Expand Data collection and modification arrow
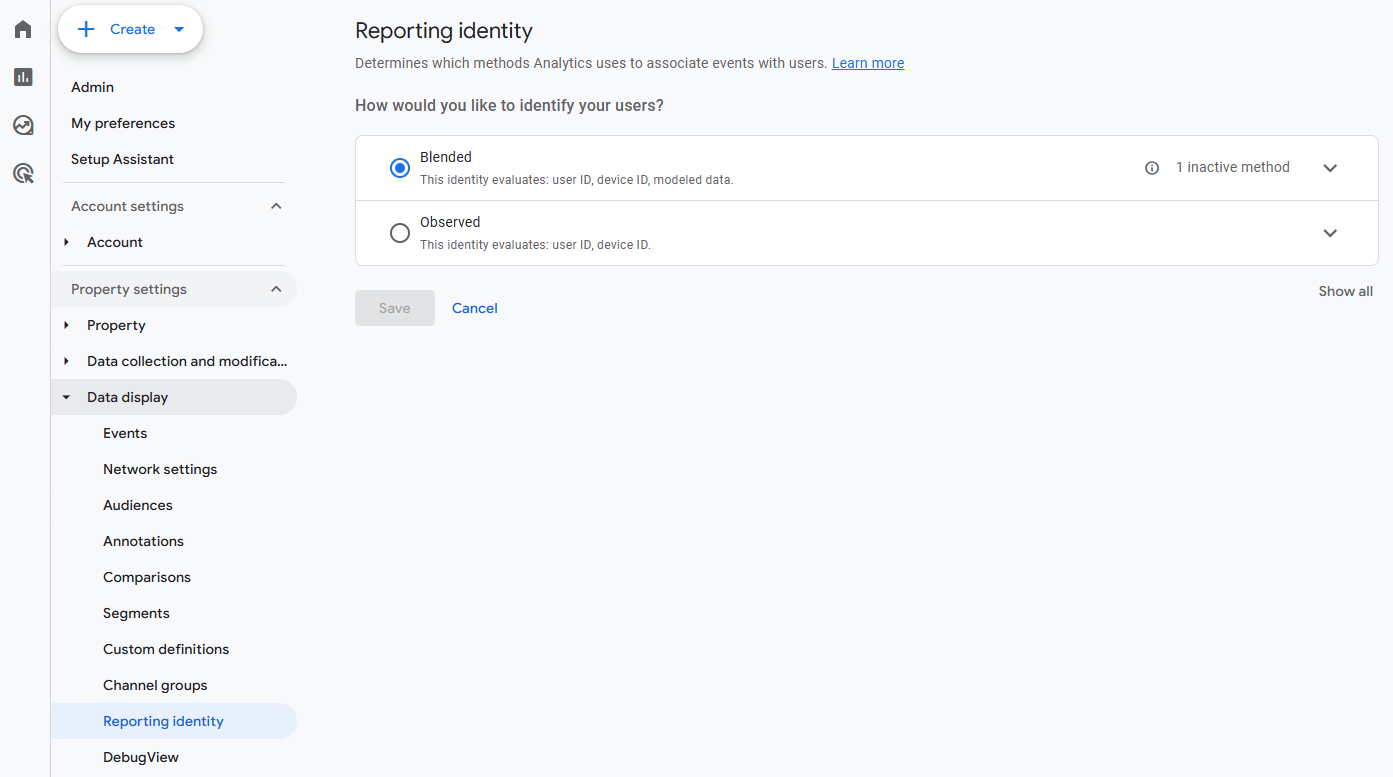 click(x=66, y=361)
